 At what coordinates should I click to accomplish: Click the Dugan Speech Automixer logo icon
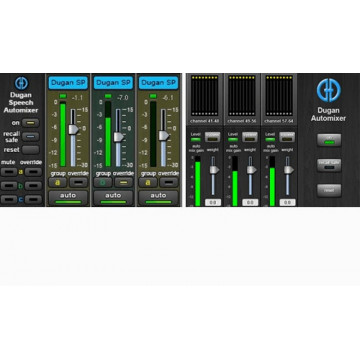(21, 83)
